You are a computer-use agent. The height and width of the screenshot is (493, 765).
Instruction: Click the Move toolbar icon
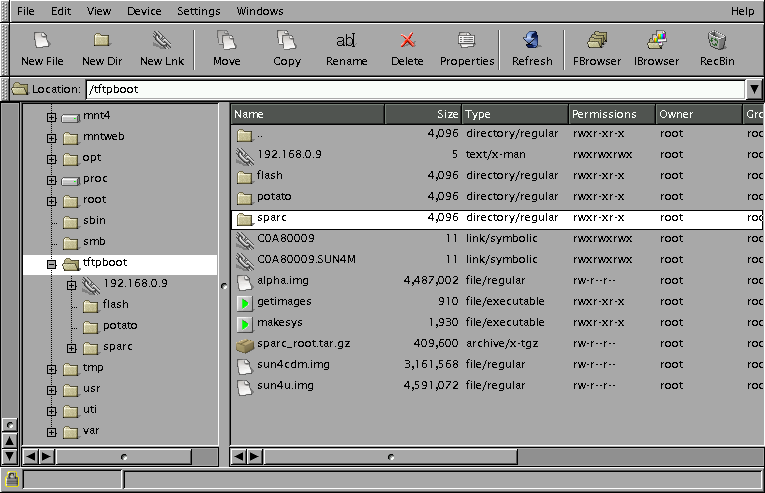coord(227,48)
